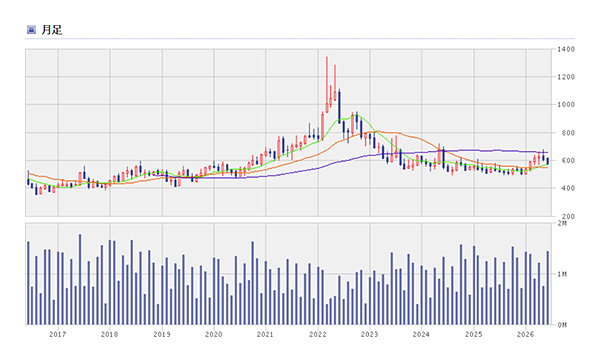Click the 2024 label on the time axis
Viewport: 600px width, 362px height.
coord(421,334)
